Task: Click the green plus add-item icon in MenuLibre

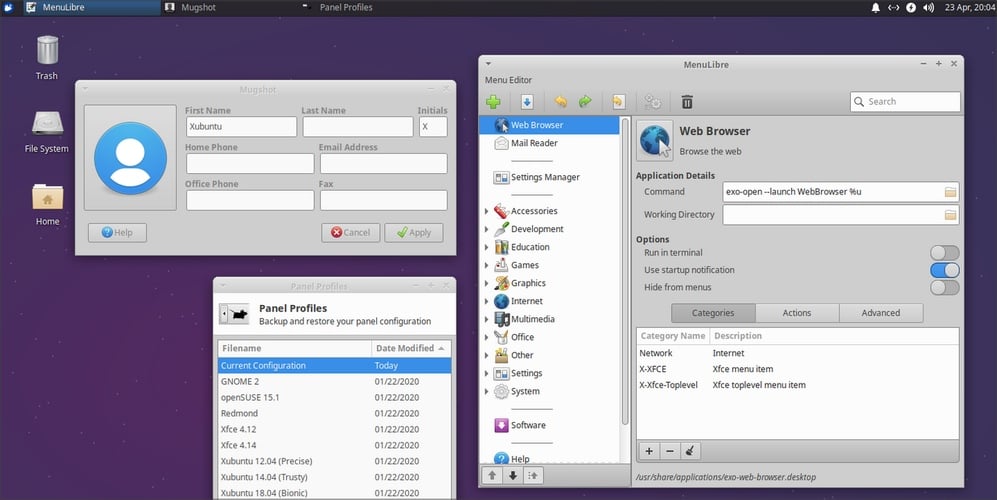Action: (493, 102)
